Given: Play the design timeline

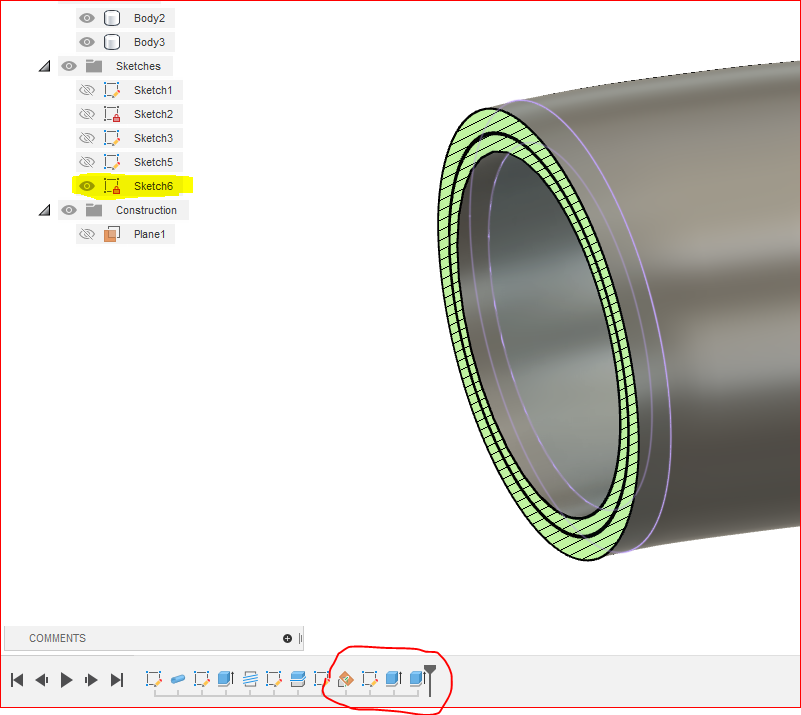Looking at the screenshot, I should click(65, 679).
